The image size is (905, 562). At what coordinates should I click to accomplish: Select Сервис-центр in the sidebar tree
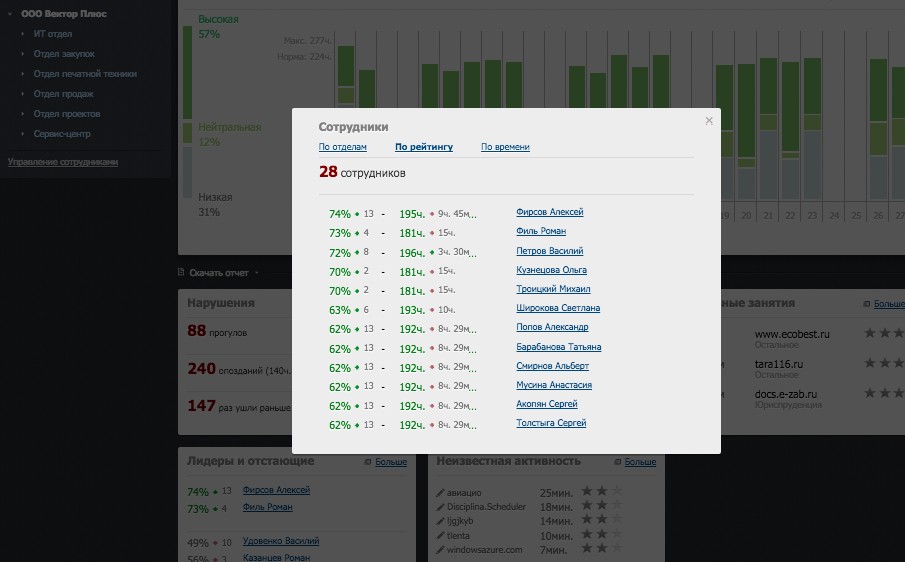point(61,133)
